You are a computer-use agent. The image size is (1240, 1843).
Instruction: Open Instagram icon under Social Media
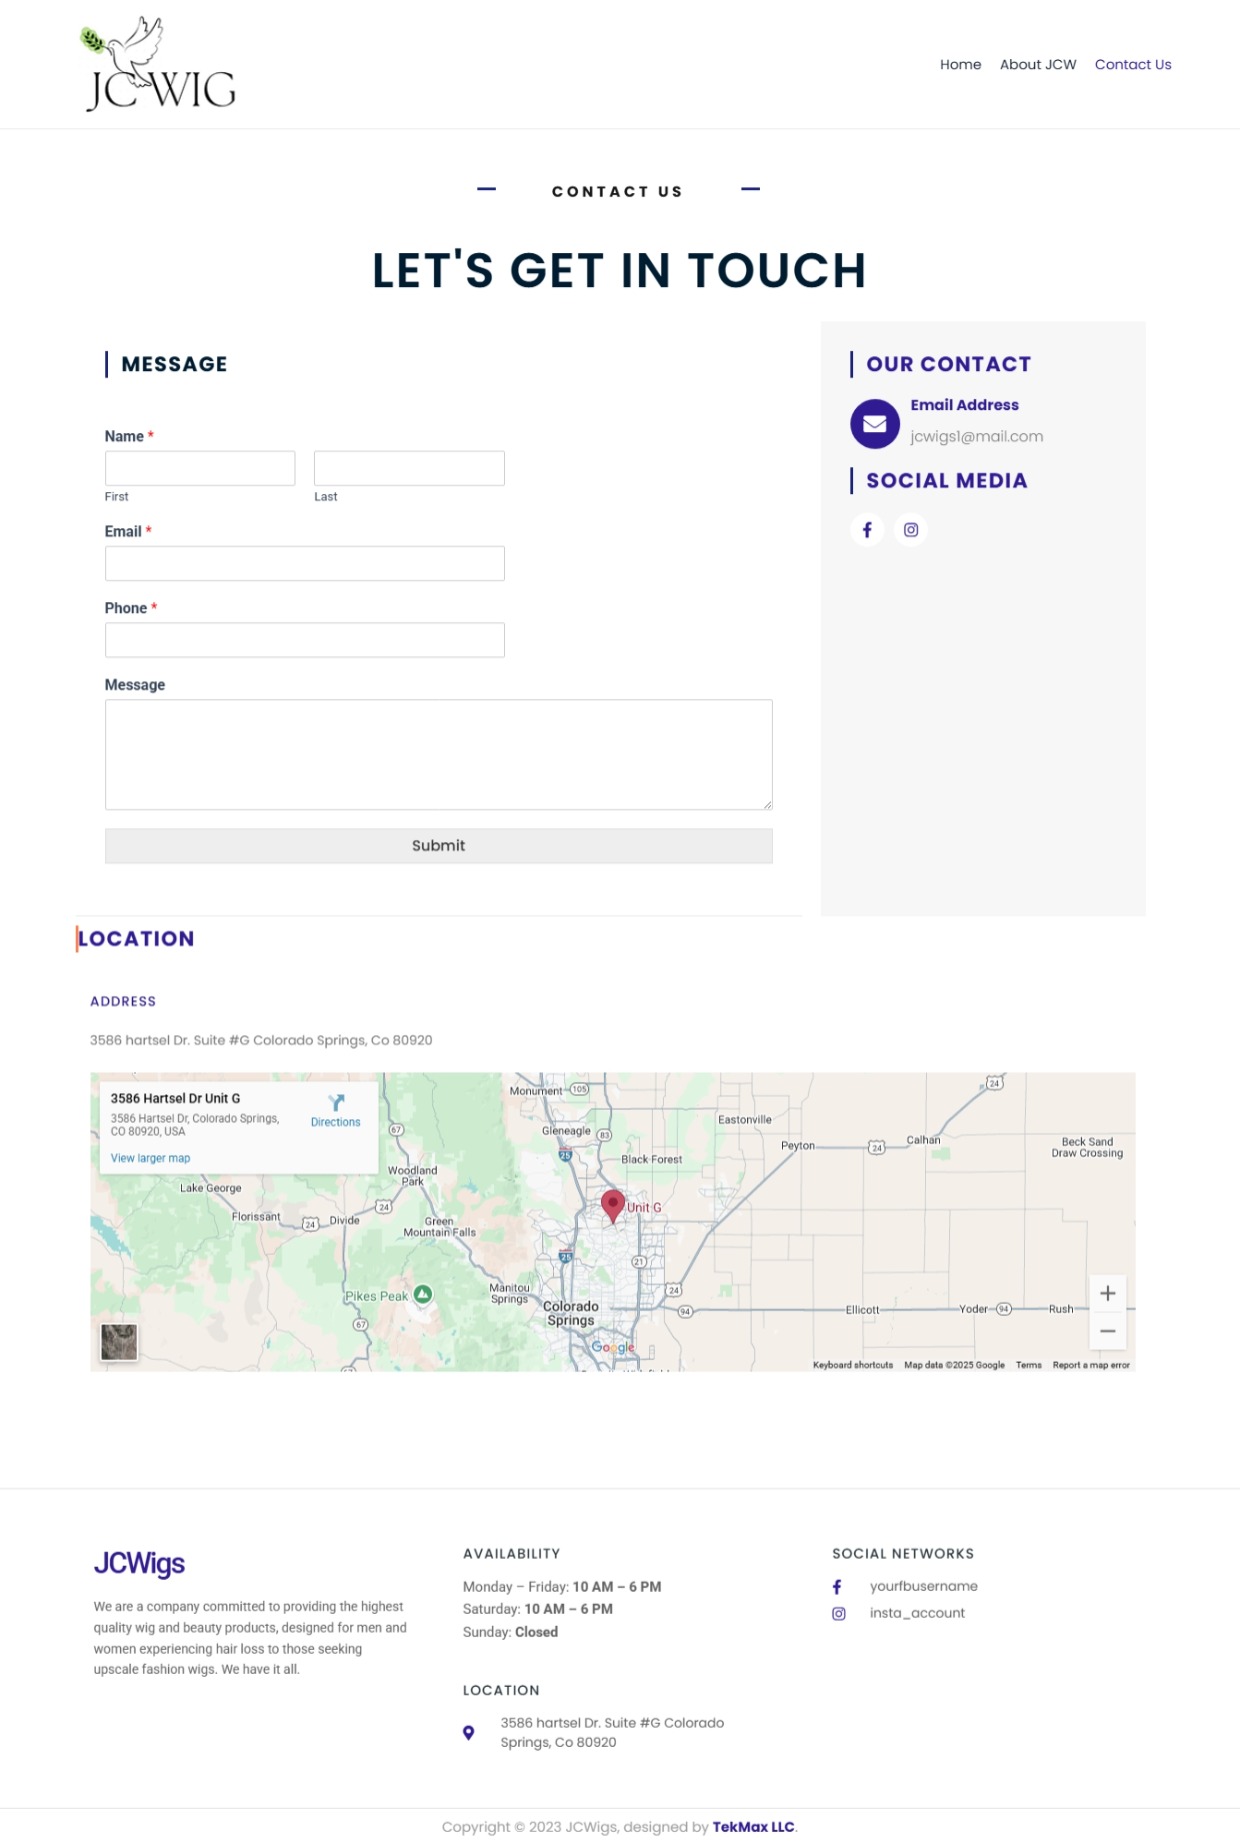click(911, 530)
